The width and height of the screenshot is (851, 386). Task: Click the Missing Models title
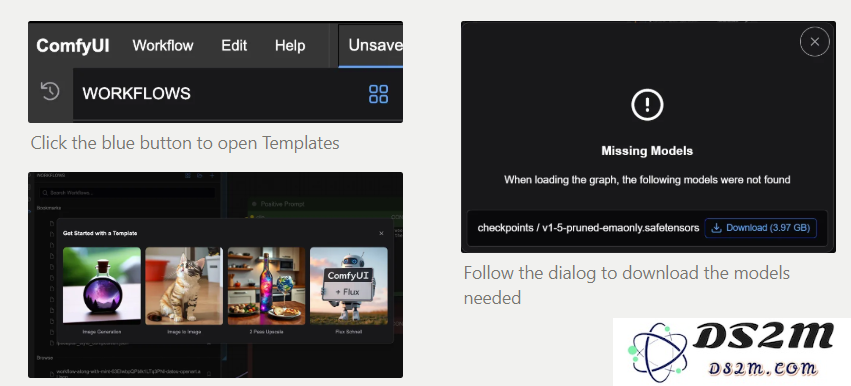pos(647,151)
